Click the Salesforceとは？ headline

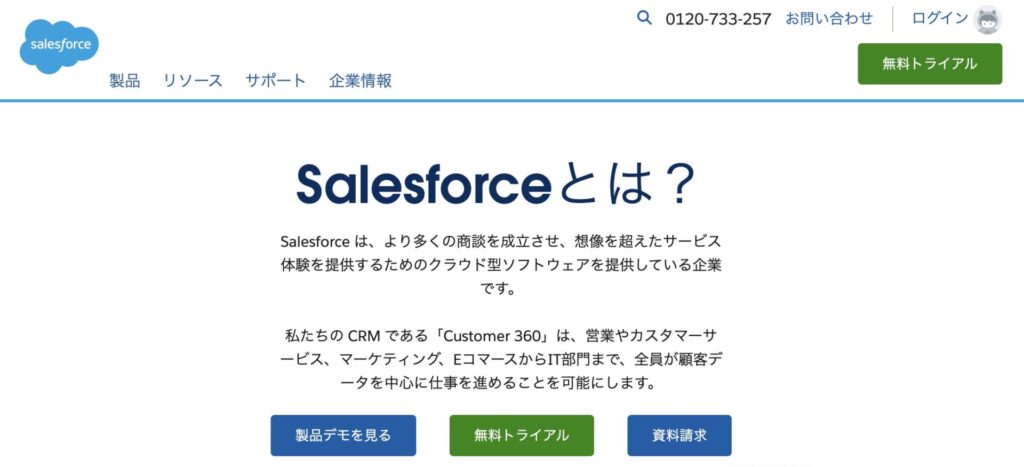pyautogui.click(x=496, y=185)
